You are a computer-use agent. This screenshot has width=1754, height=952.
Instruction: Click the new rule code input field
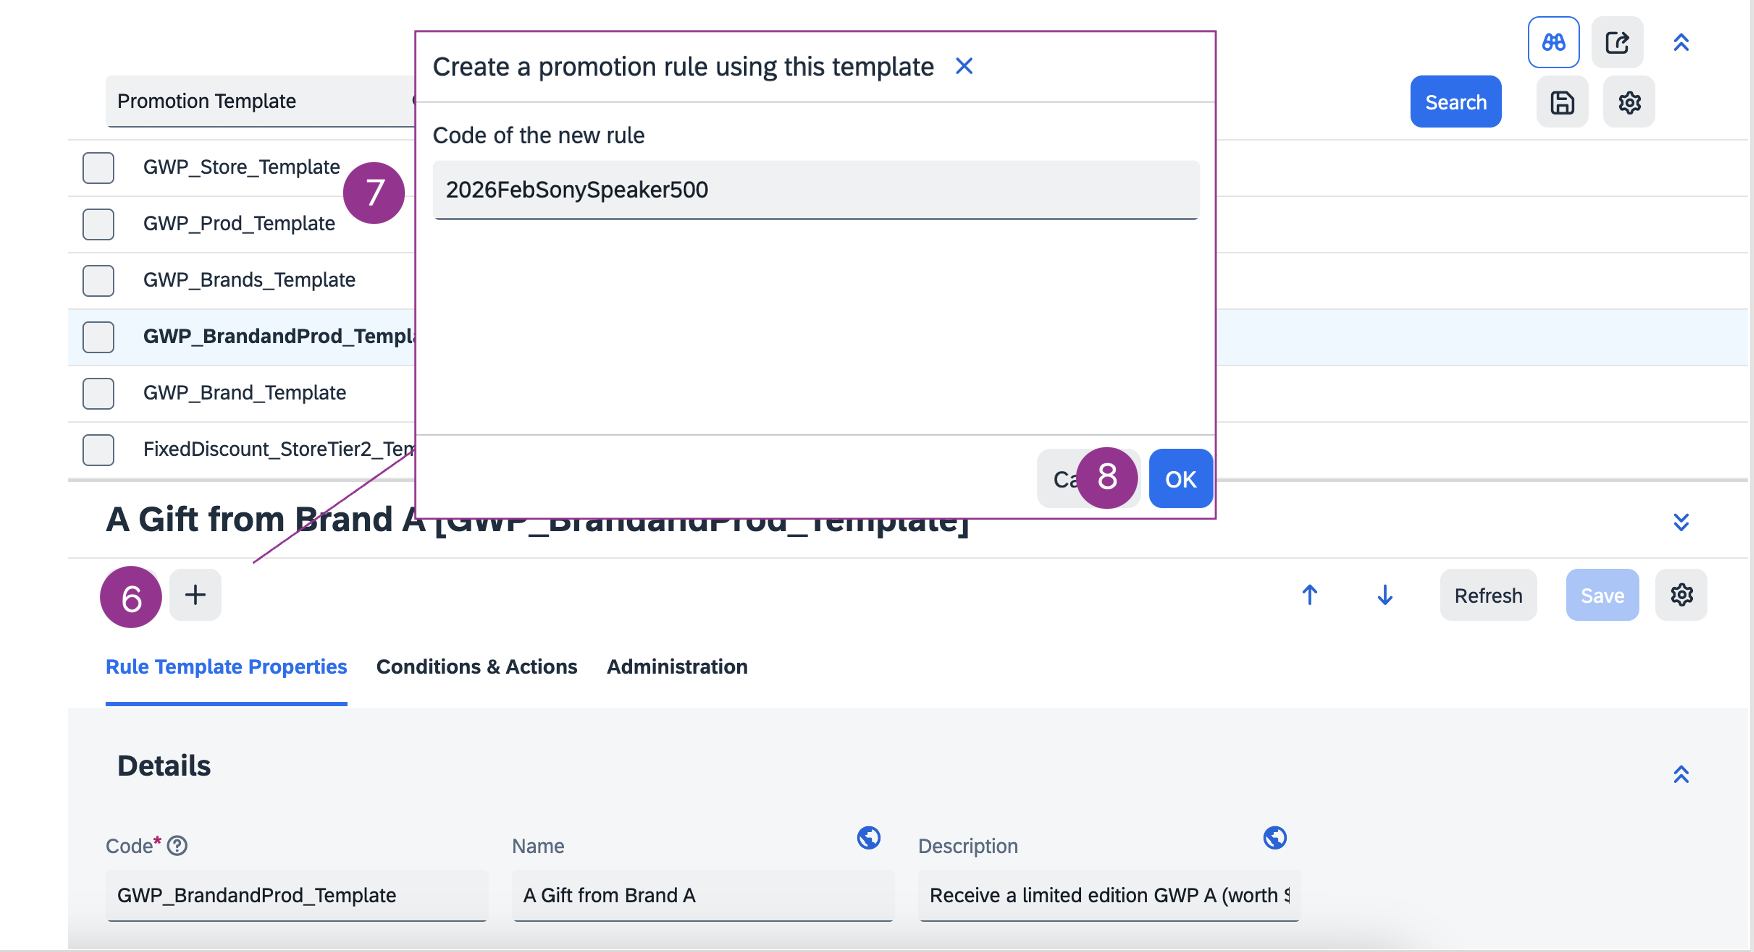click(x=815, y=190)
